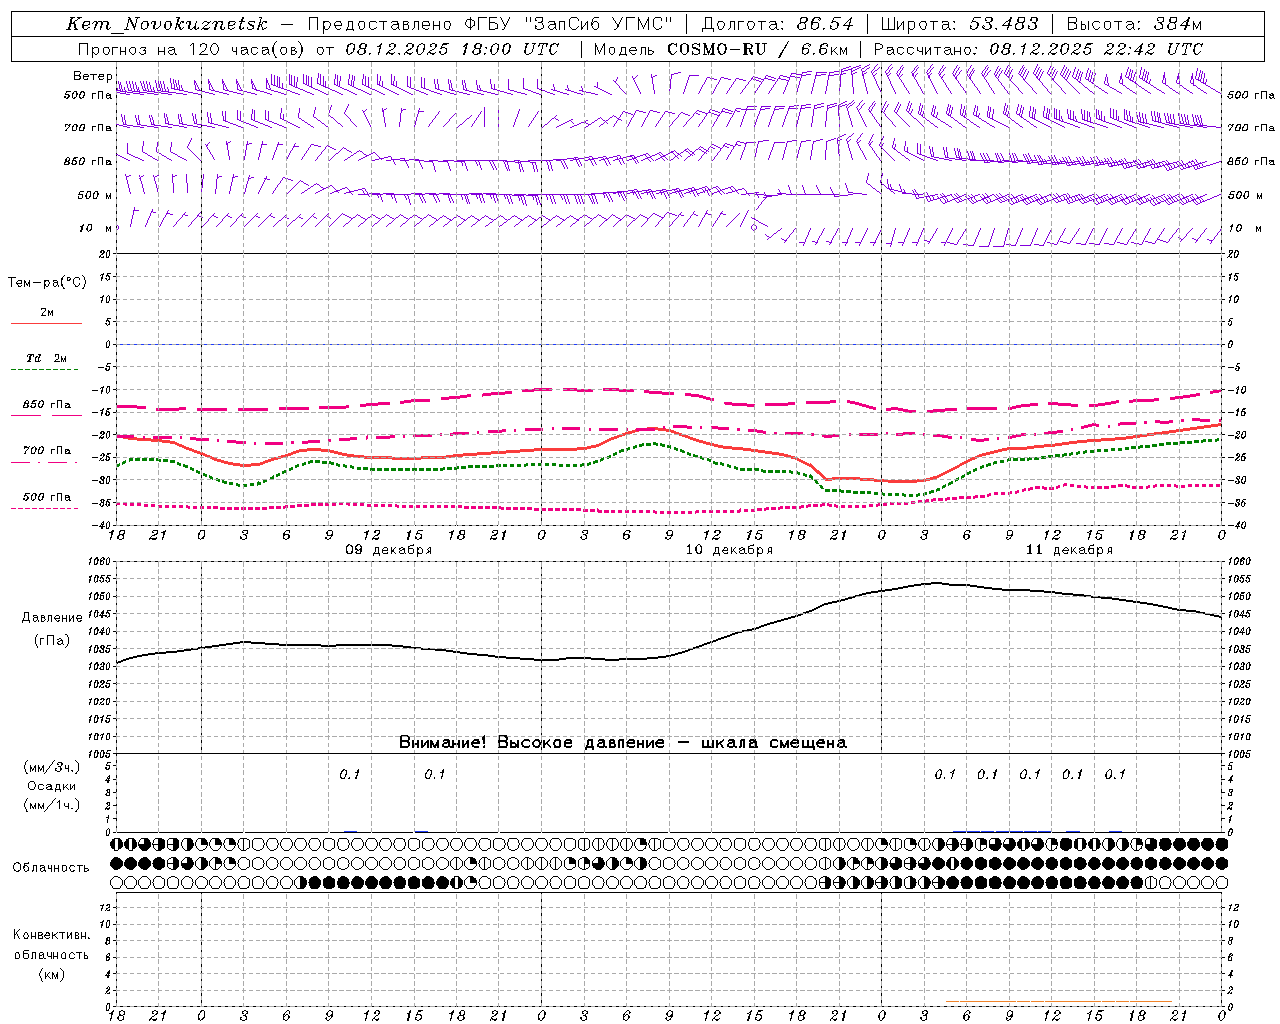Click the "500 м" wind level label on left axis
Image resolution: width=1280 pixels, height=1024 pixels.
pyautogui.click(x=95, y=195)
